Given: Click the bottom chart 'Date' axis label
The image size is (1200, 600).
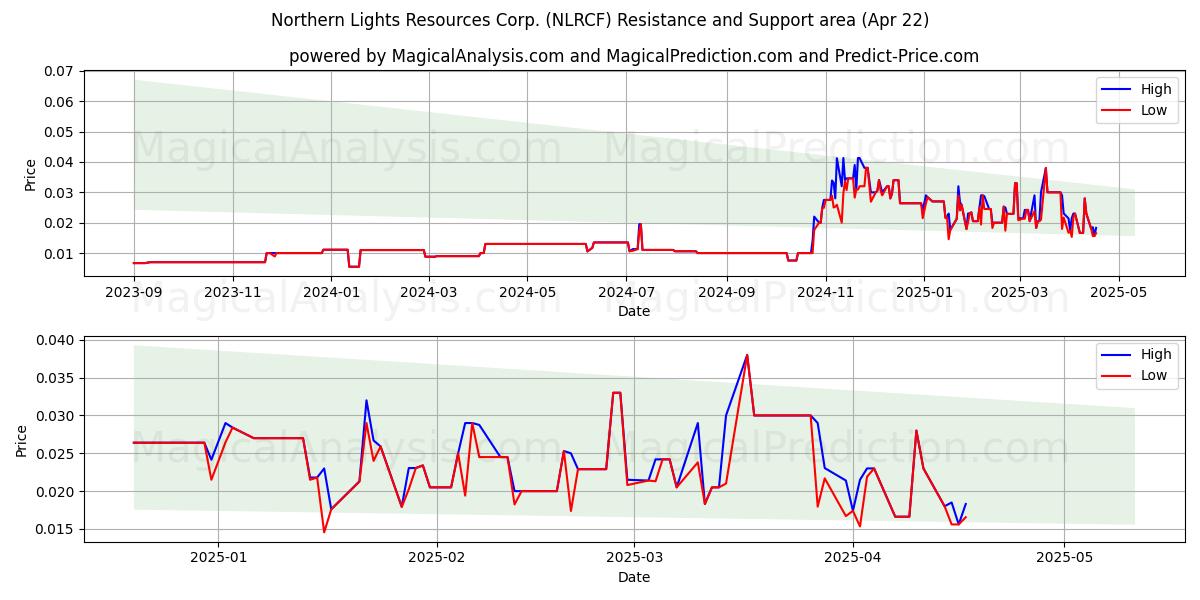Looking at the screenshot, I should 634,577.
